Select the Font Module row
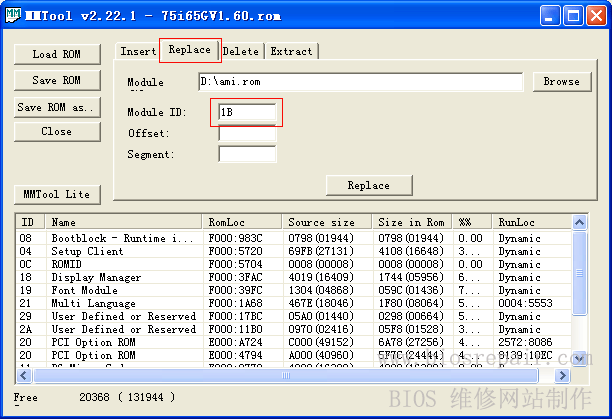Viewport: 612px width, 419px height. pyautogui.click(x=294, y=290)
